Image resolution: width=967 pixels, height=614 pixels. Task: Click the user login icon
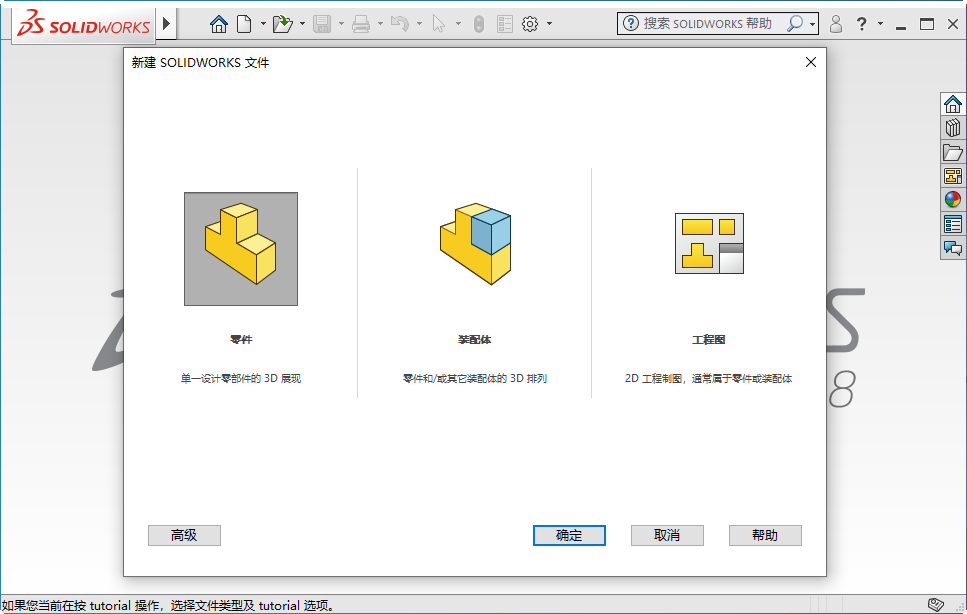[x=836, y=24]
